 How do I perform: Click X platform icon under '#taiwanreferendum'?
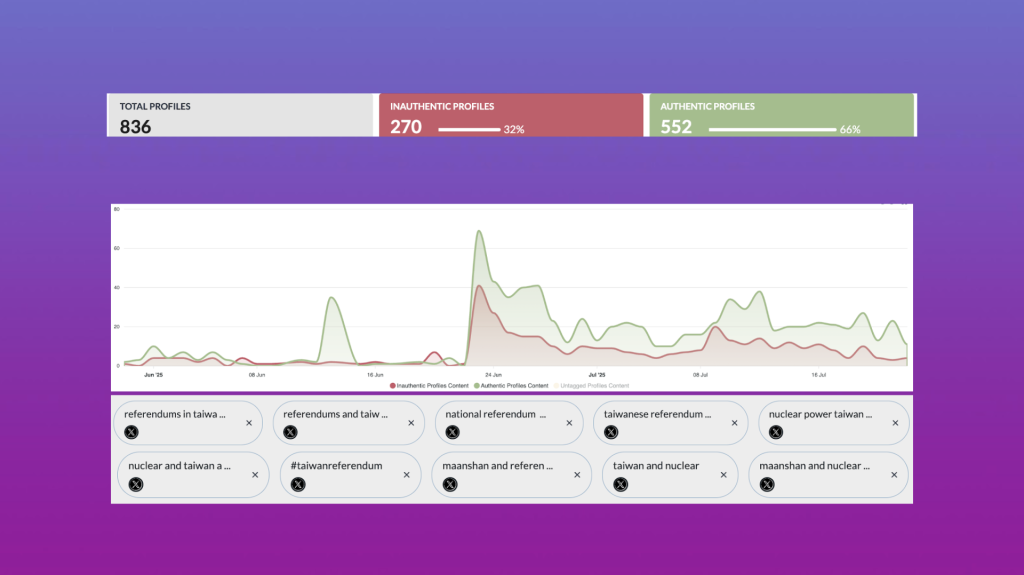point(297,484)
